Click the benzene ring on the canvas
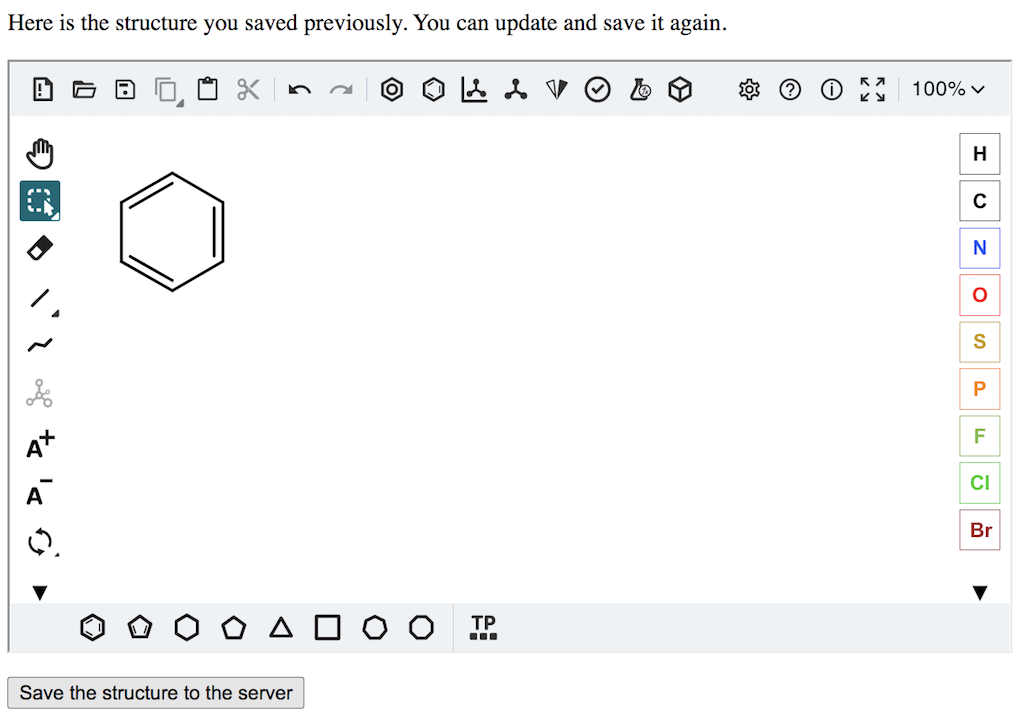 point(172,232)
